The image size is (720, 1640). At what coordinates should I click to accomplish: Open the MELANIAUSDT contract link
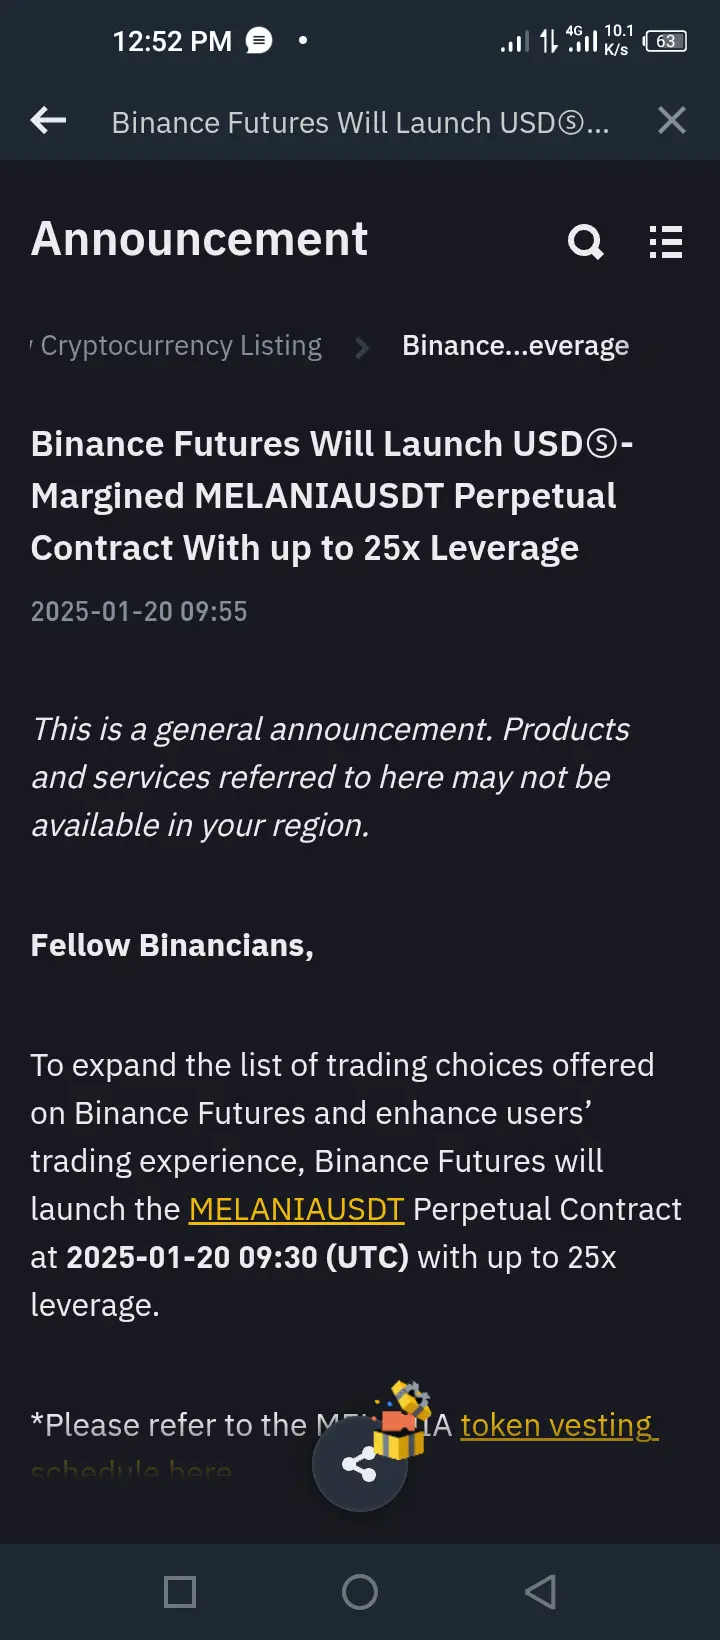[296, 1209]
